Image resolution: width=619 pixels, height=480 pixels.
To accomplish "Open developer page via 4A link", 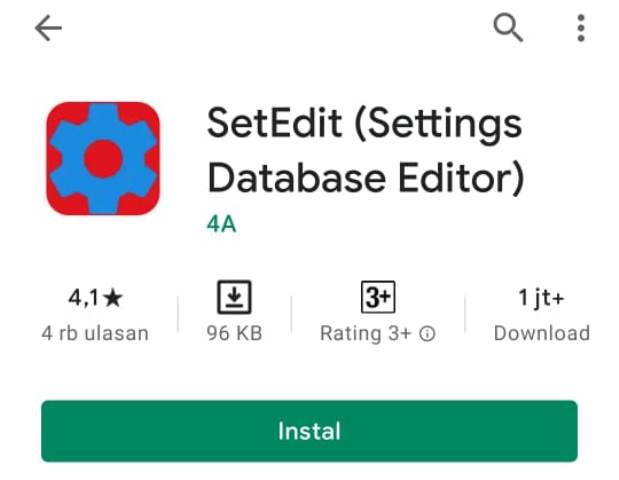I will (x=221, y=225).
